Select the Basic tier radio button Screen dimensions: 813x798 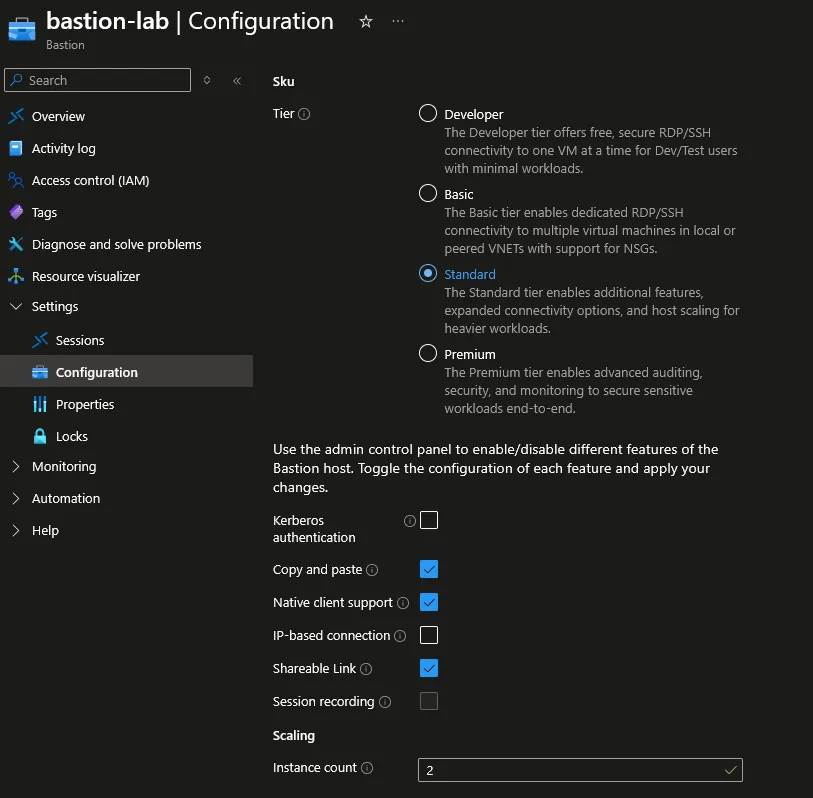(x=428, y=193)
